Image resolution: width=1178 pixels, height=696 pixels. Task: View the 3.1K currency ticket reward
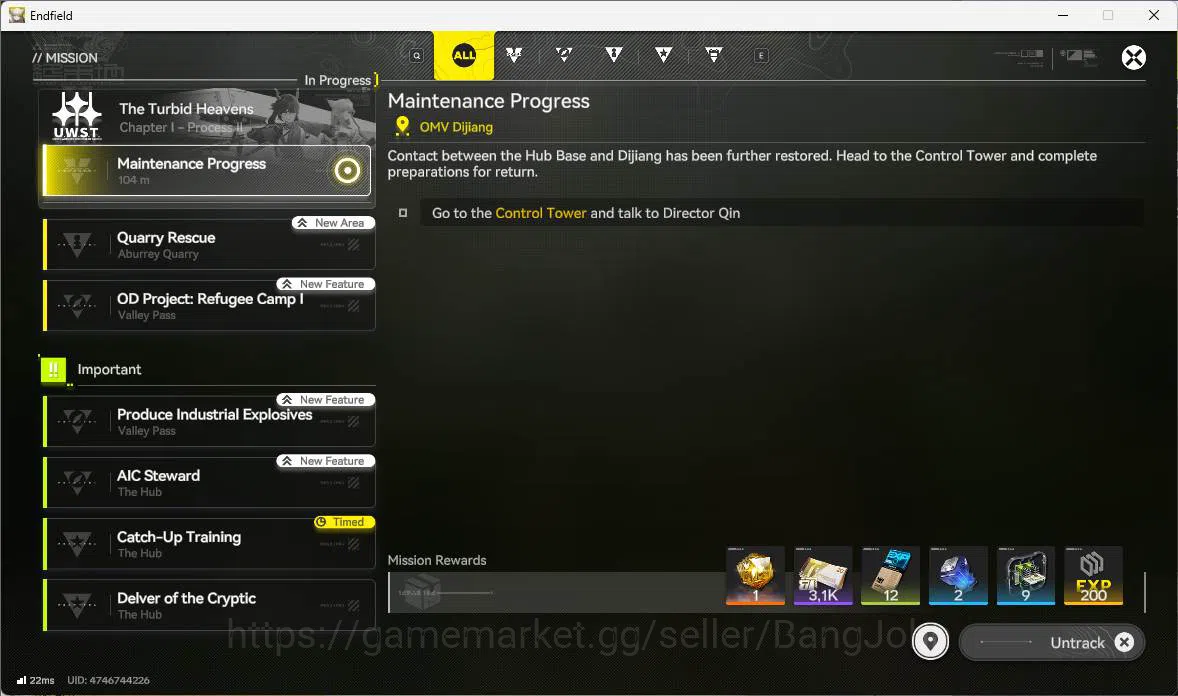[x=823, y=576]
